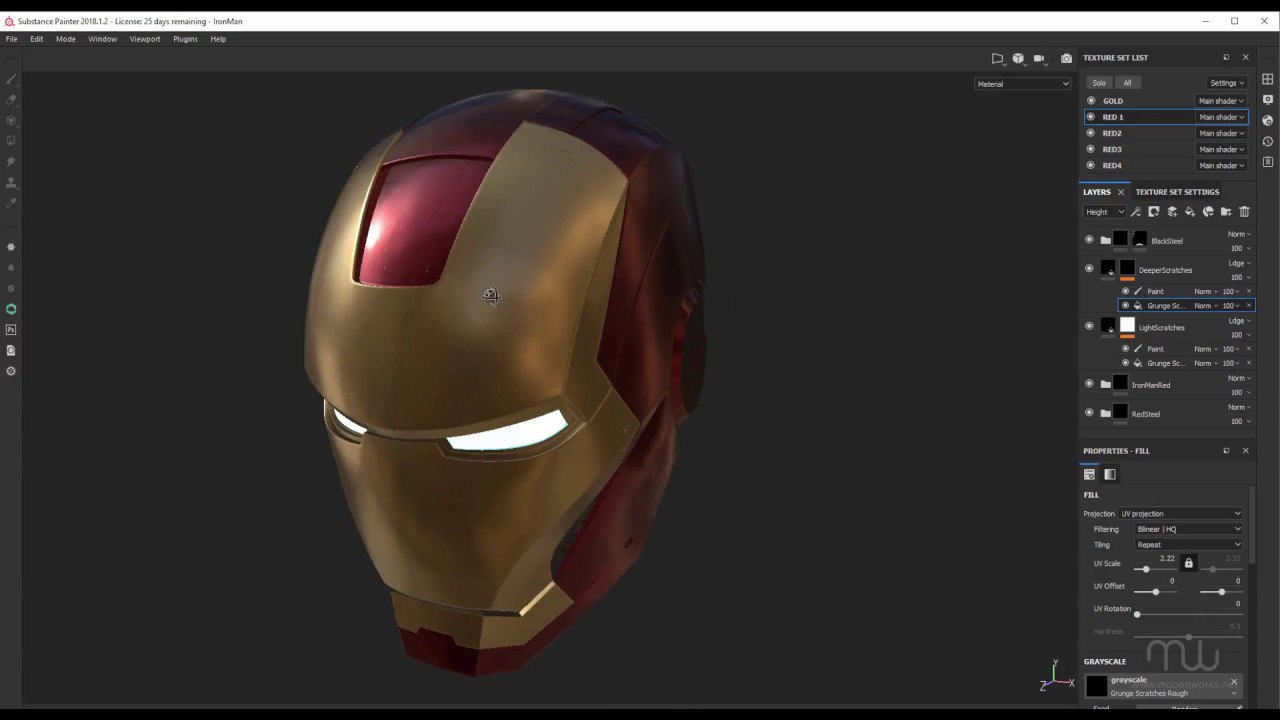Viewport: 1280px width, 720px height.
Task: Toggle visibility of the GOLD texture set
Action: click(1091, 101)
